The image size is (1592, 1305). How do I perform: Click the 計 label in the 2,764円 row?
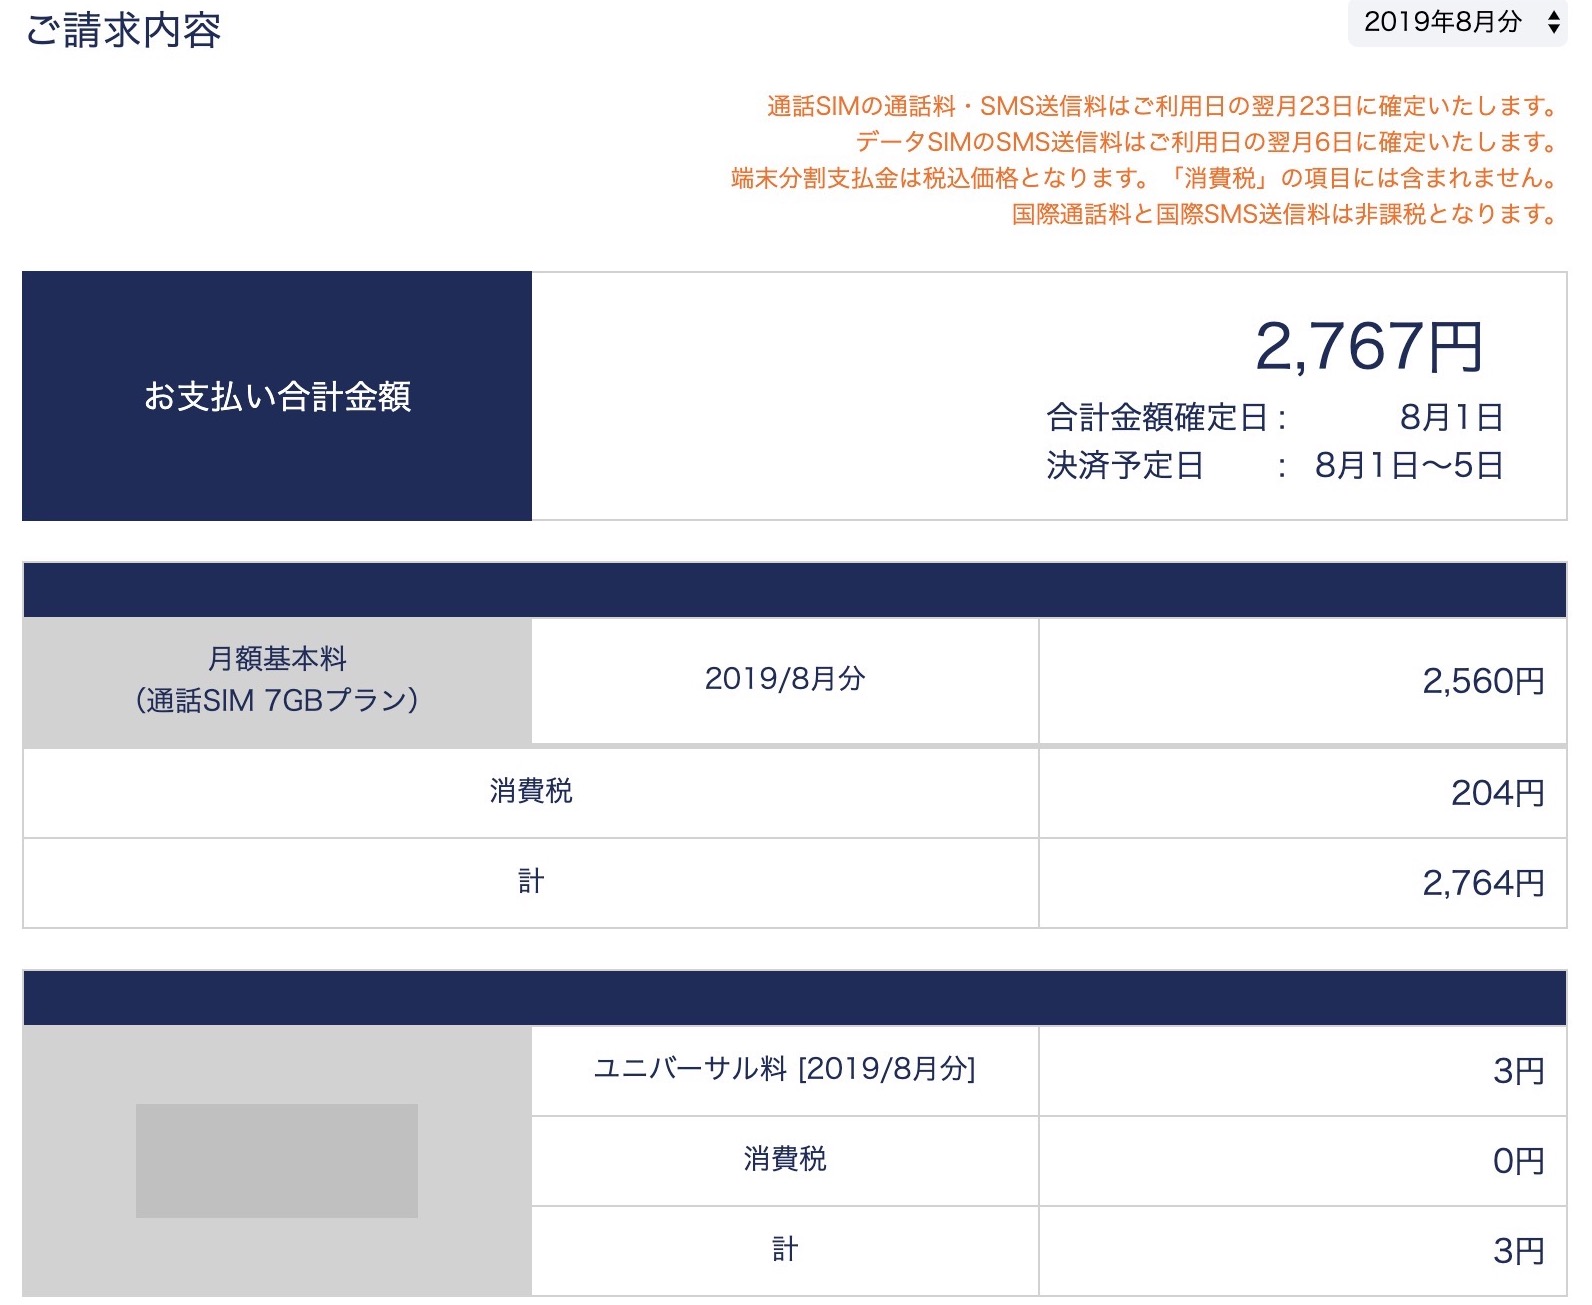pyautogui.click(x=531, y=882)
